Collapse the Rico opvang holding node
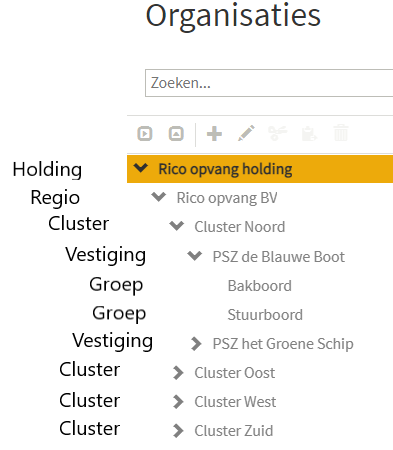This screenshot has width=393, height=450. pos(141,168)
